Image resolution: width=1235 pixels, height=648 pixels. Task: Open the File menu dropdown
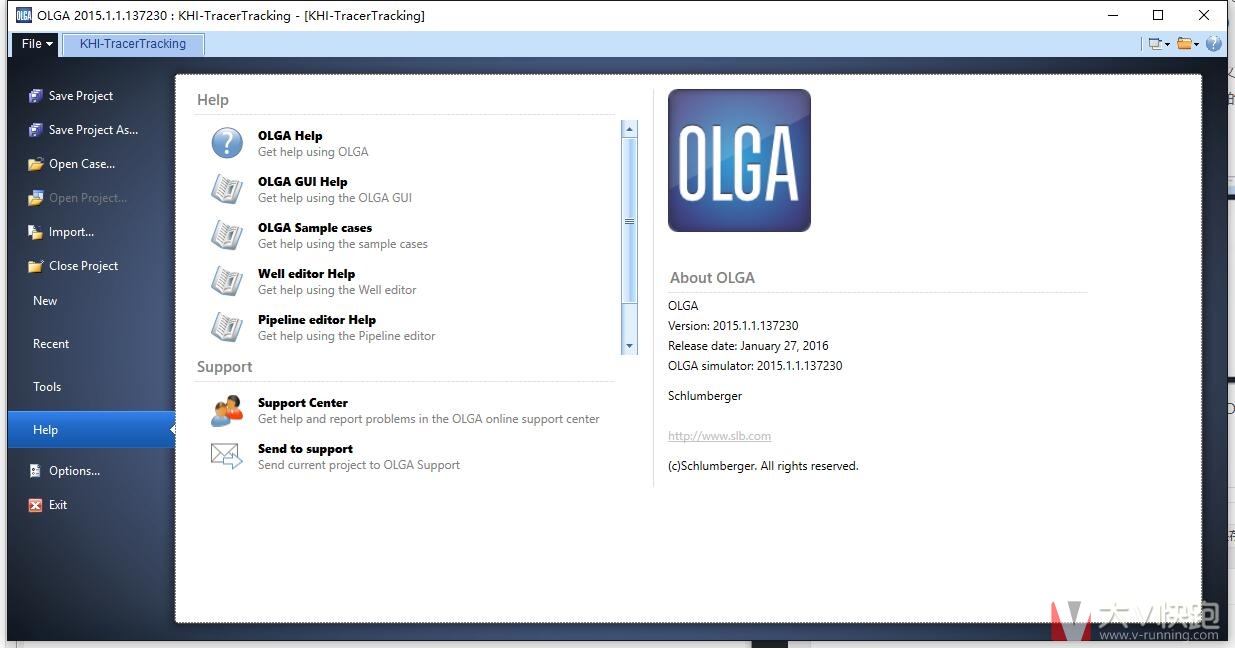tap(37, 44)
